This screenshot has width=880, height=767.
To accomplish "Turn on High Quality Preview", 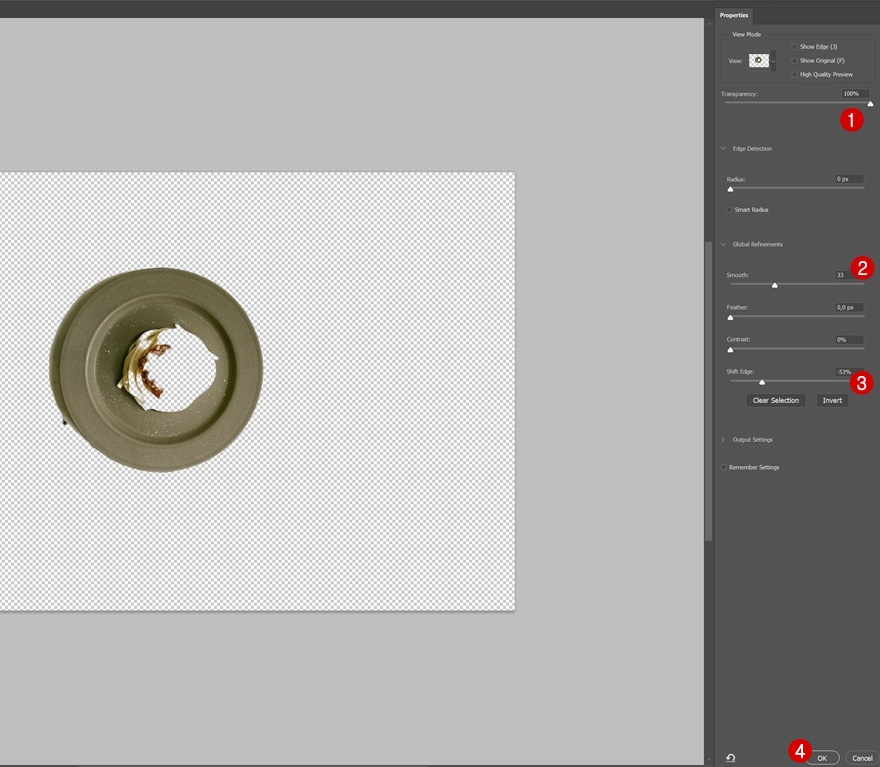I will pos(795,75).
